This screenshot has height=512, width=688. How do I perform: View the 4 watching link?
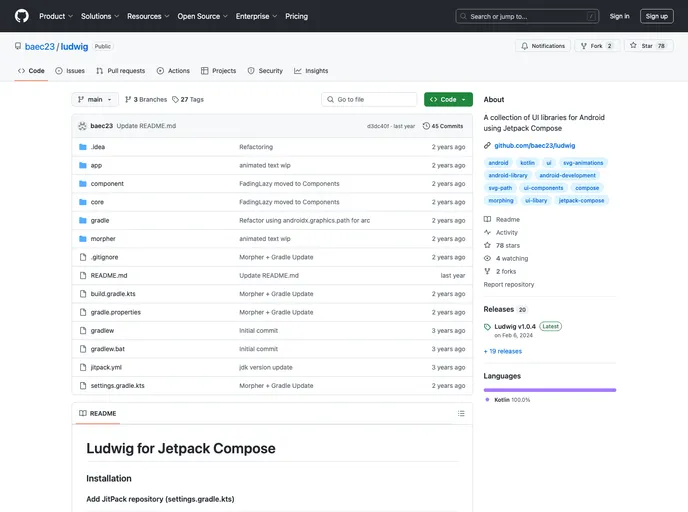click(x=506, y=258)
